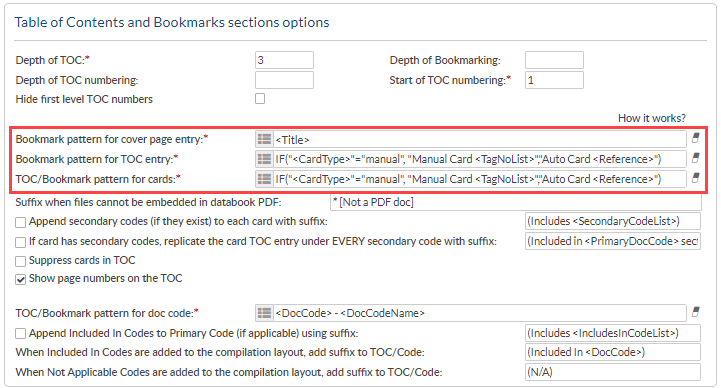This screenshot has height=388, width=721.
Task: Check replicate card TOC entry under every secondary code
Action: (20, 242)
